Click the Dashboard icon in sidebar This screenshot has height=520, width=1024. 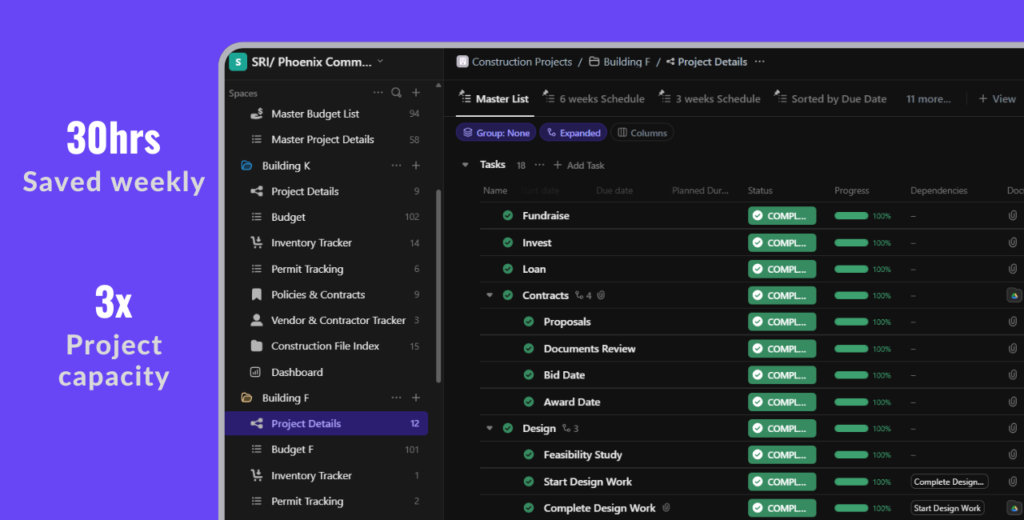coord(254,372)
